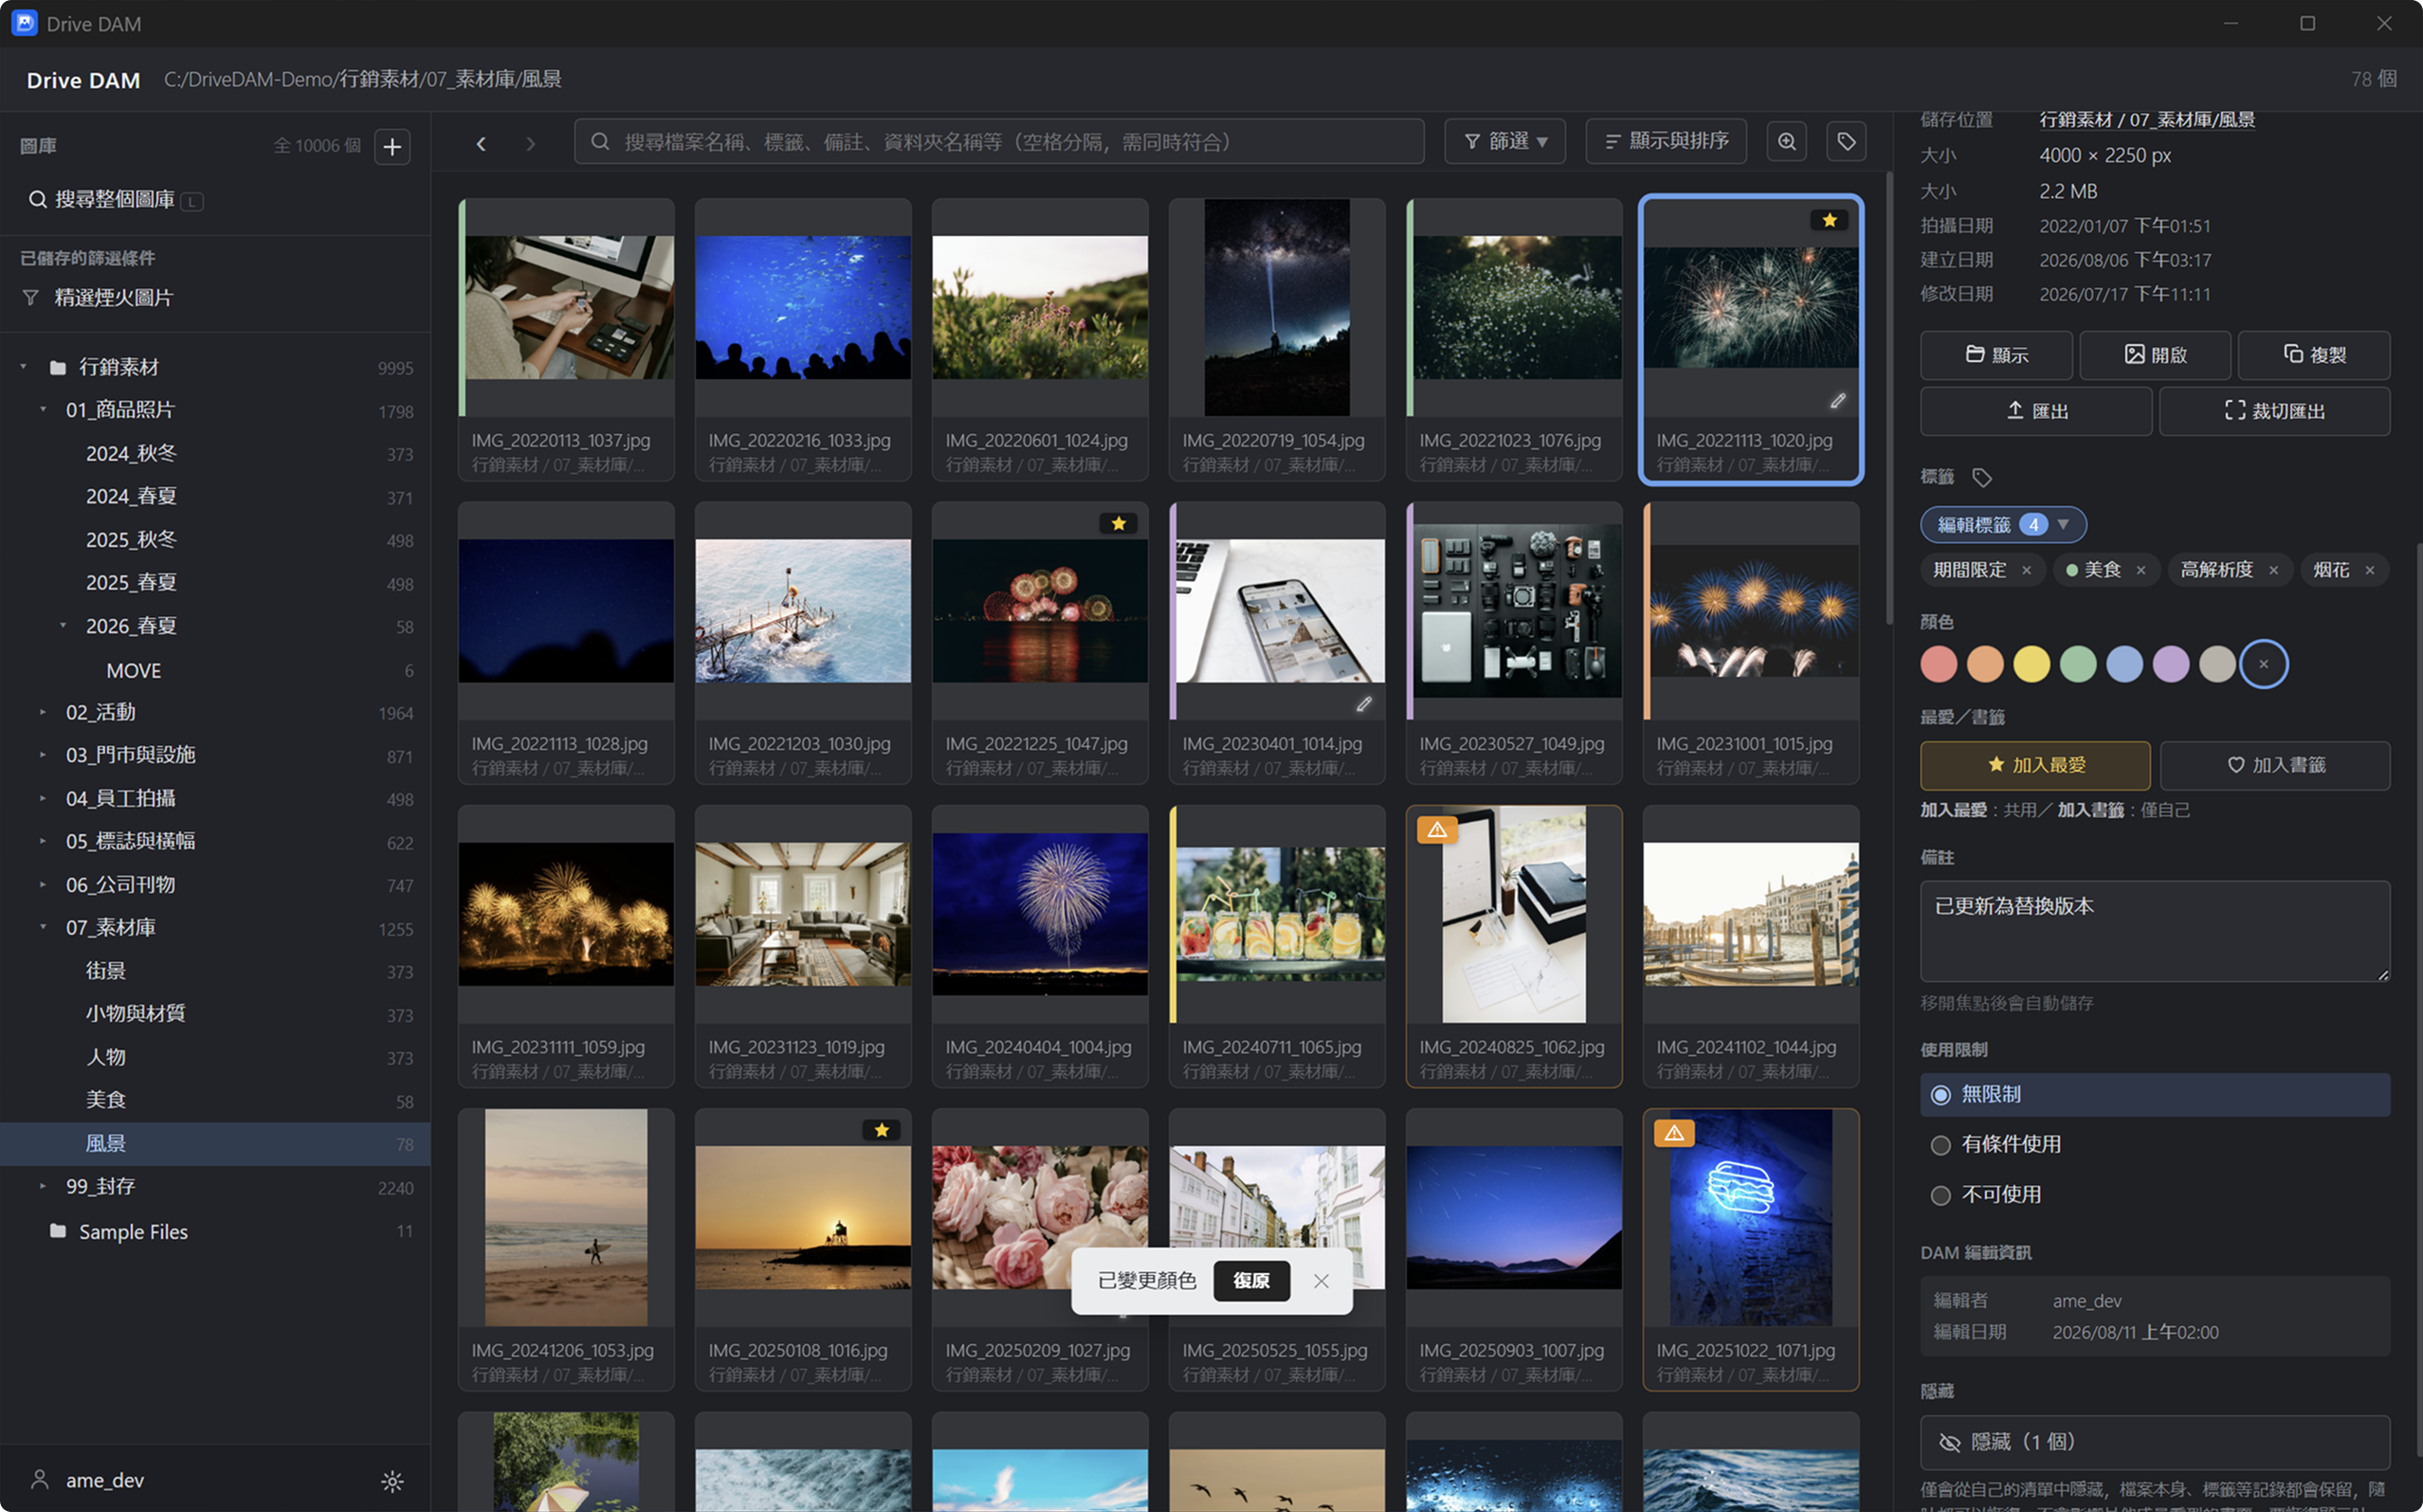Toggle 加入書籤 bookmark button

tap(2275, 766)
